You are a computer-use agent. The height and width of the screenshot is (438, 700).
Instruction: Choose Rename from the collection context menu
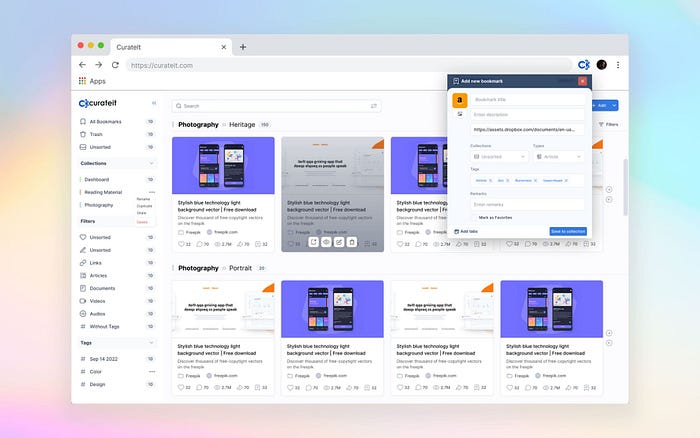[x=143, y=199]
